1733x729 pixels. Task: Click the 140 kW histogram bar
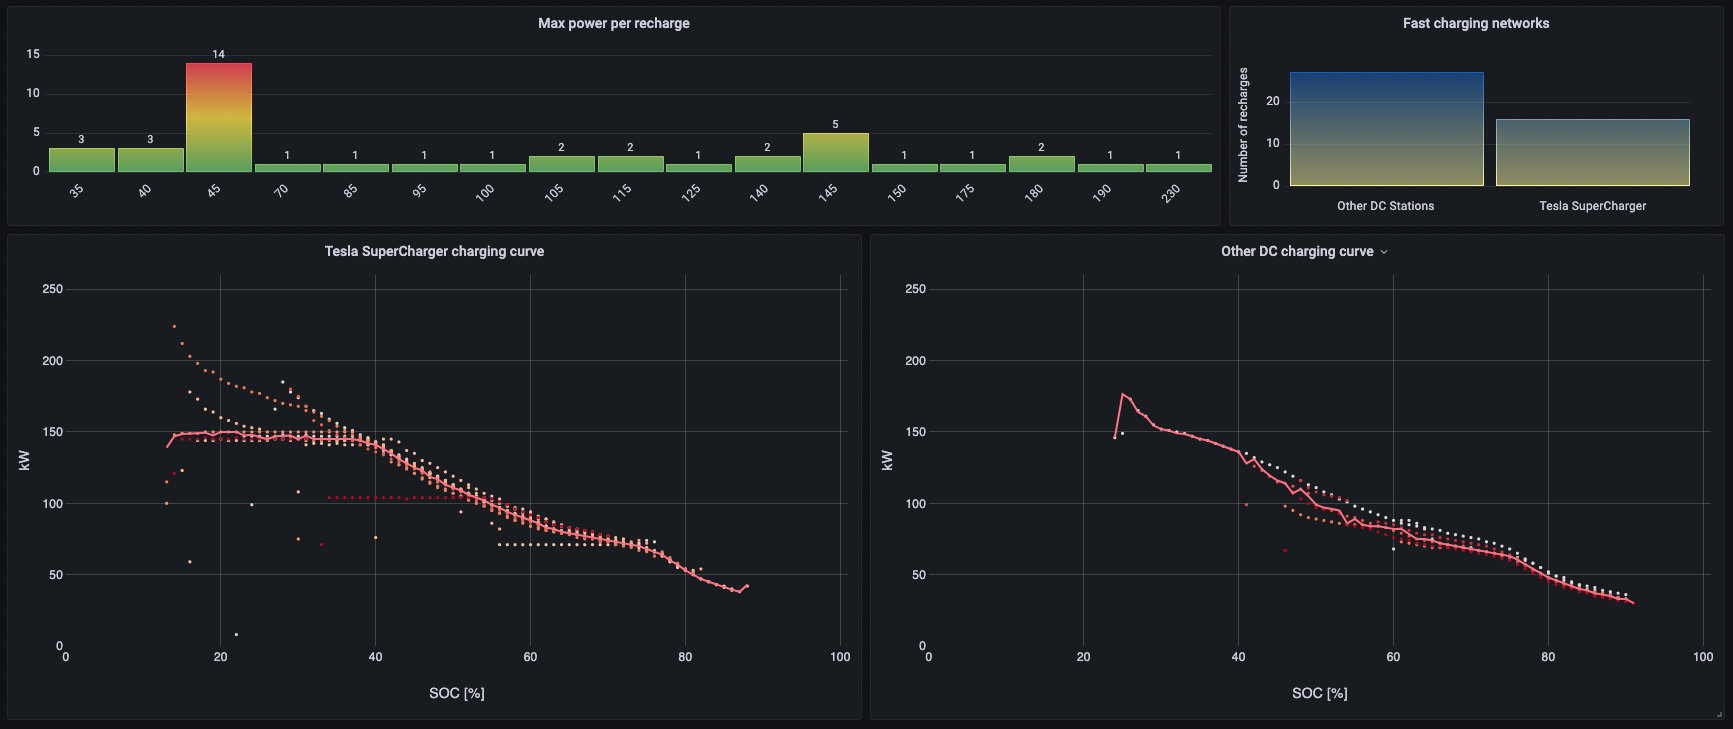tap(767, 164)
